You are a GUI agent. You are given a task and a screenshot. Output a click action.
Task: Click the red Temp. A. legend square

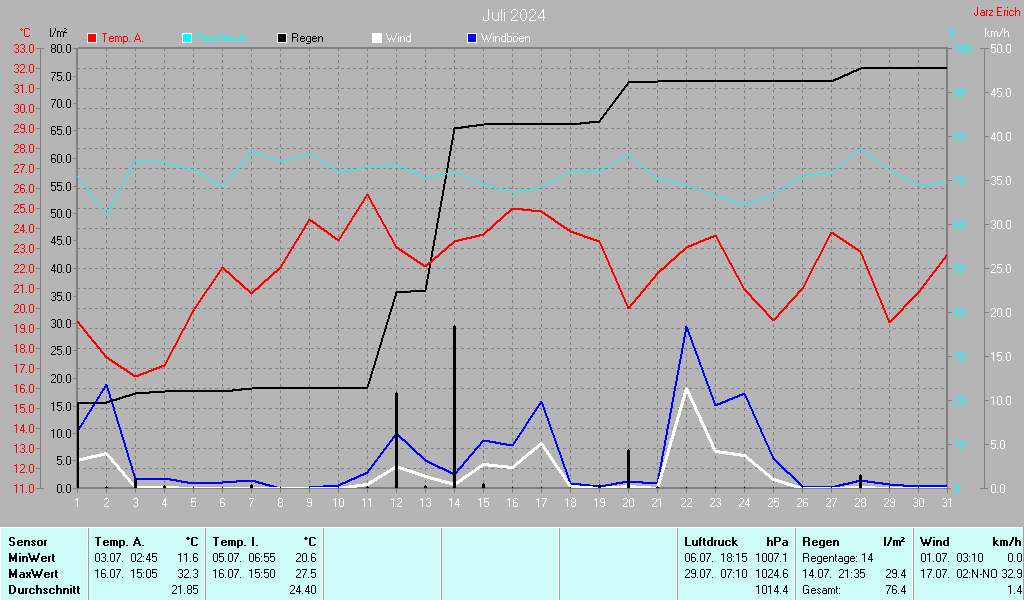pos(93,38)
